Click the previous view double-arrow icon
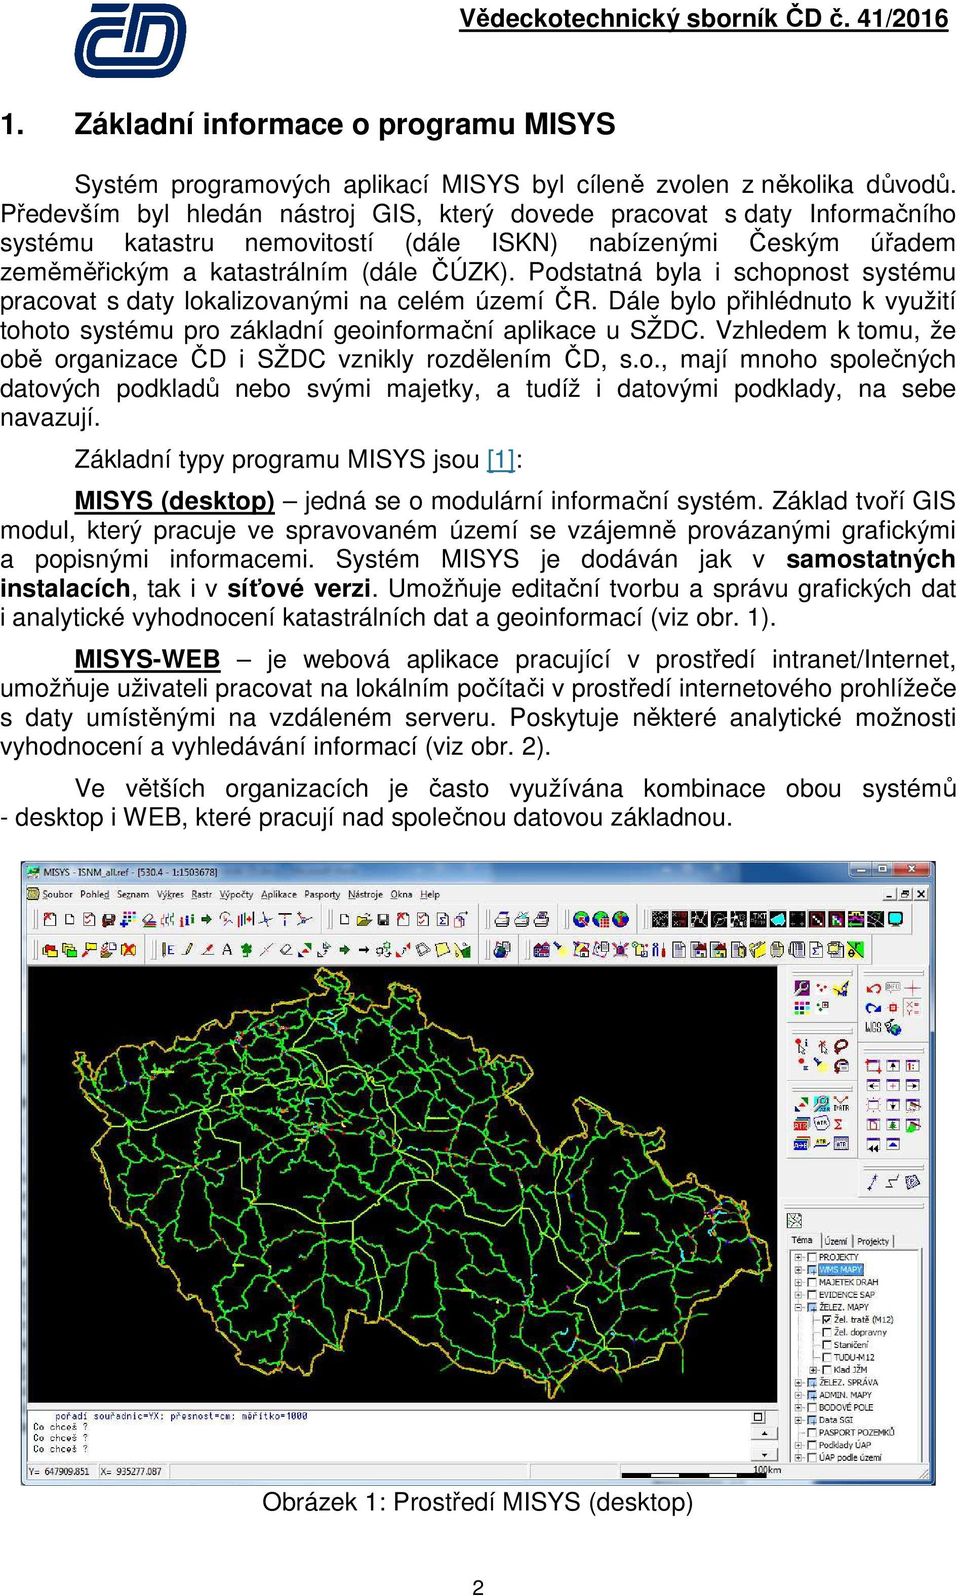Image resolution: width=960 pixels, height=1596 pixels. coord(873,1144)
